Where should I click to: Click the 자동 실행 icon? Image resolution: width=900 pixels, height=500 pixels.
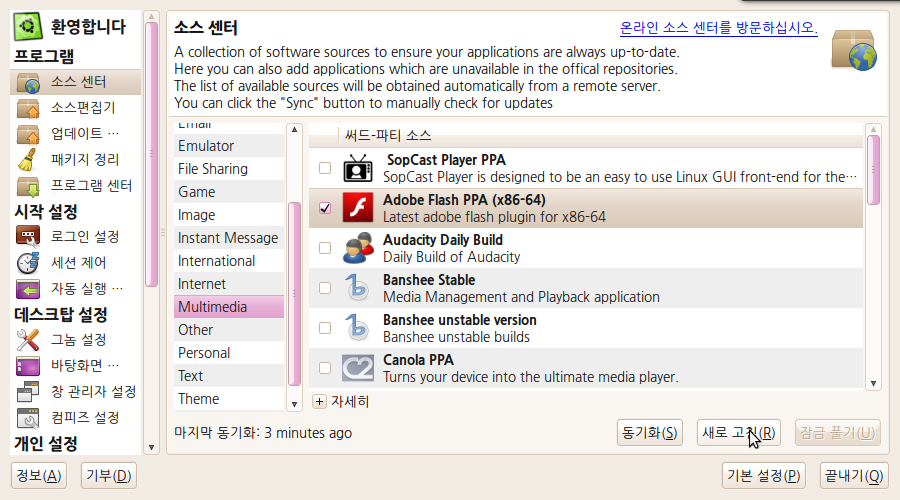28,289
